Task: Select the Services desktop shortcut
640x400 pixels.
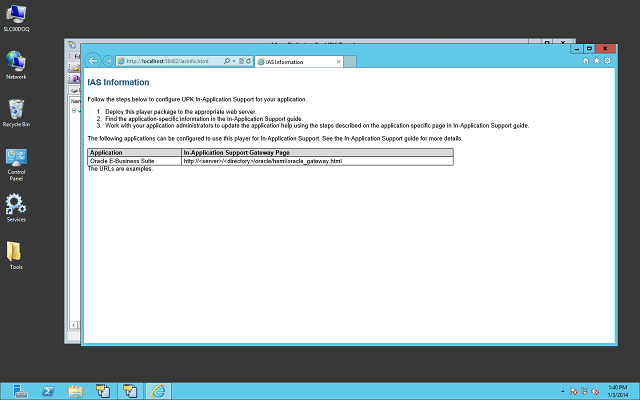Action: tap(16, 208)
